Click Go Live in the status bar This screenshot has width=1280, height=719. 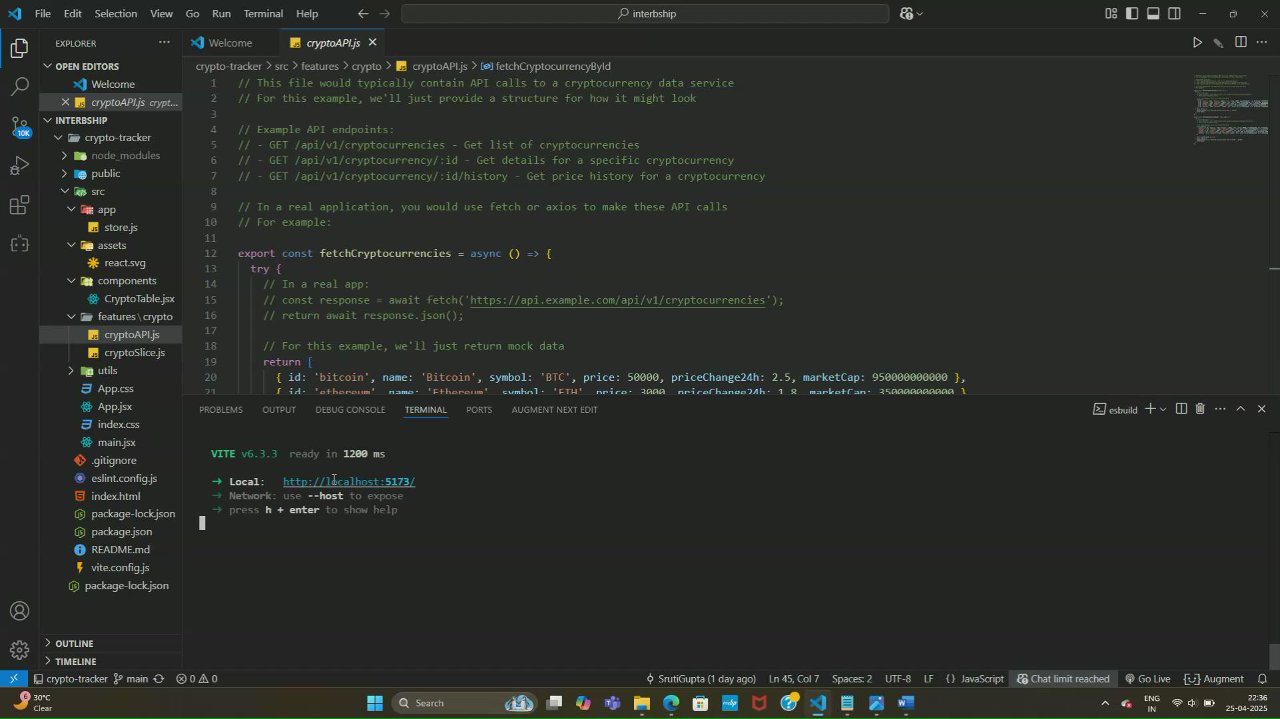[1147, 679]
